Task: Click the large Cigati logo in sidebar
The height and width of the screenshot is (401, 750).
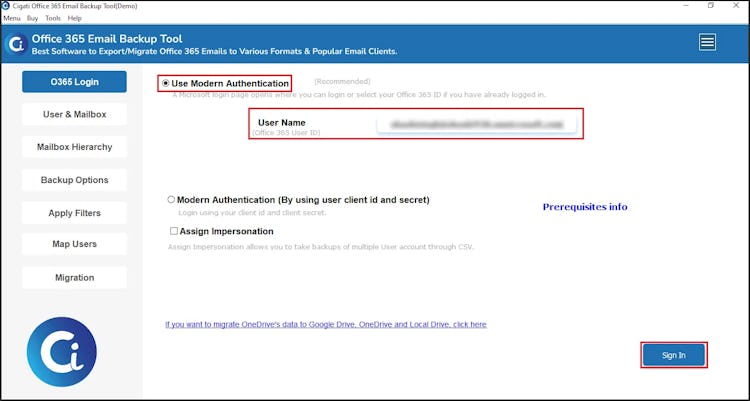Action: click(x=62, y=352)
